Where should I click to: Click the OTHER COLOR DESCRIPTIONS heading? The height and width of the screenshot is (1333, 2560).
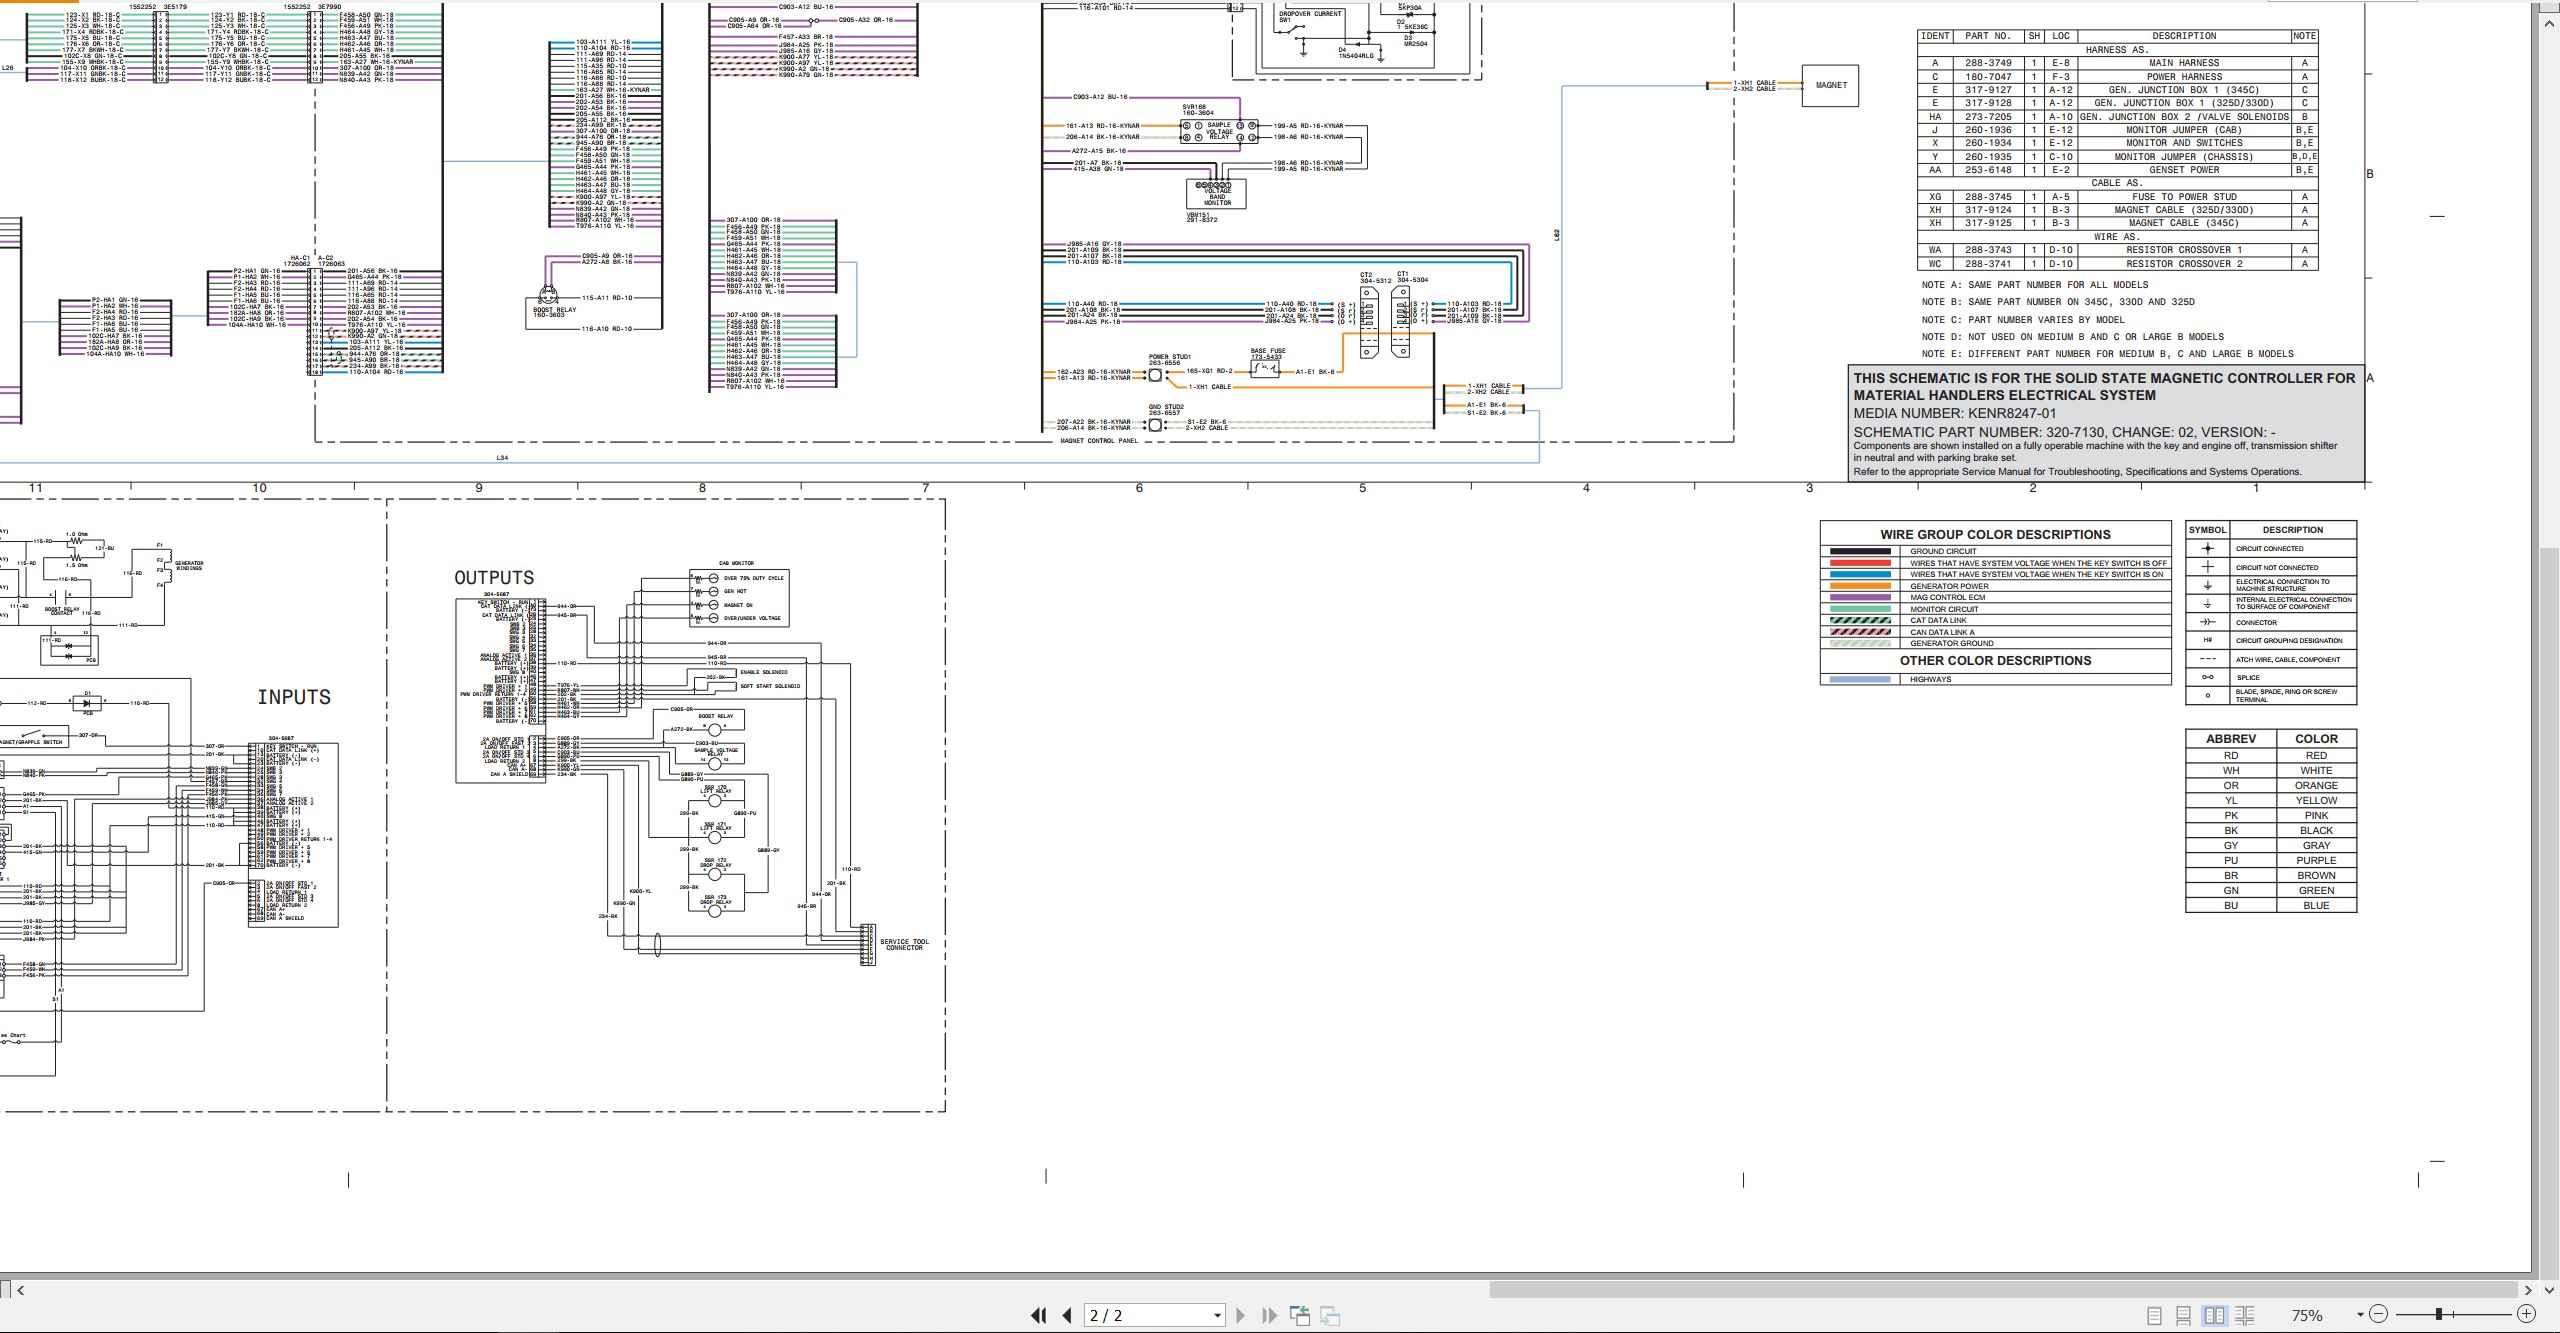pyautogui.click(x=1995, y=660)
